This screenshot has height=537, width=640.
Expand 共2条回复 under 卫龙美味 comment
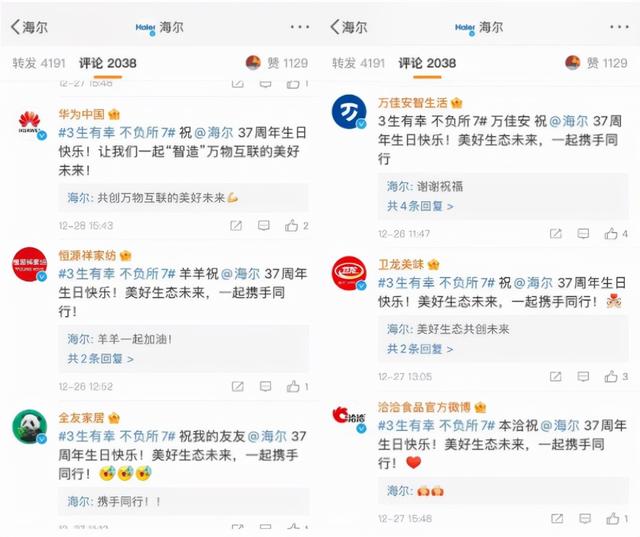(x=420, y=349)
